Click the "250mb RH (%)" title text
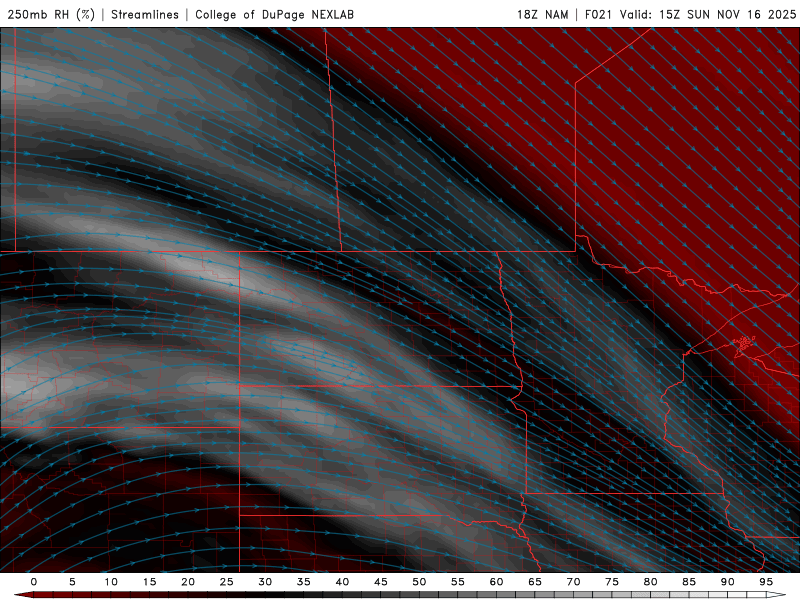Viewport: 800px width, 600px height. tap(51, 14)
